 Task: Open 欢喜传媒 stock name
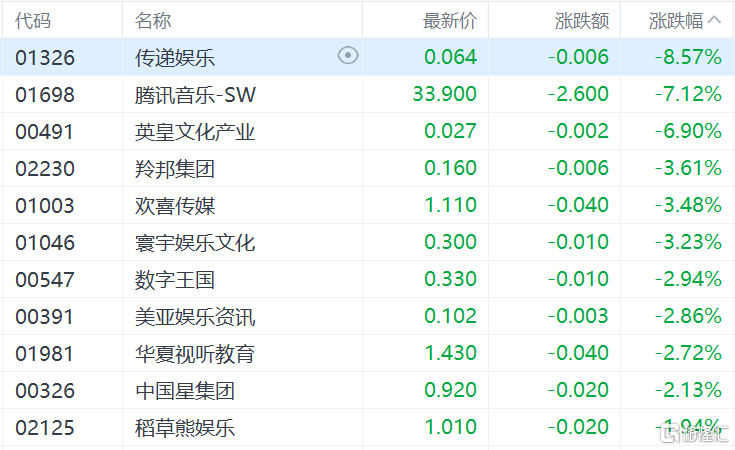click(175, 206)
